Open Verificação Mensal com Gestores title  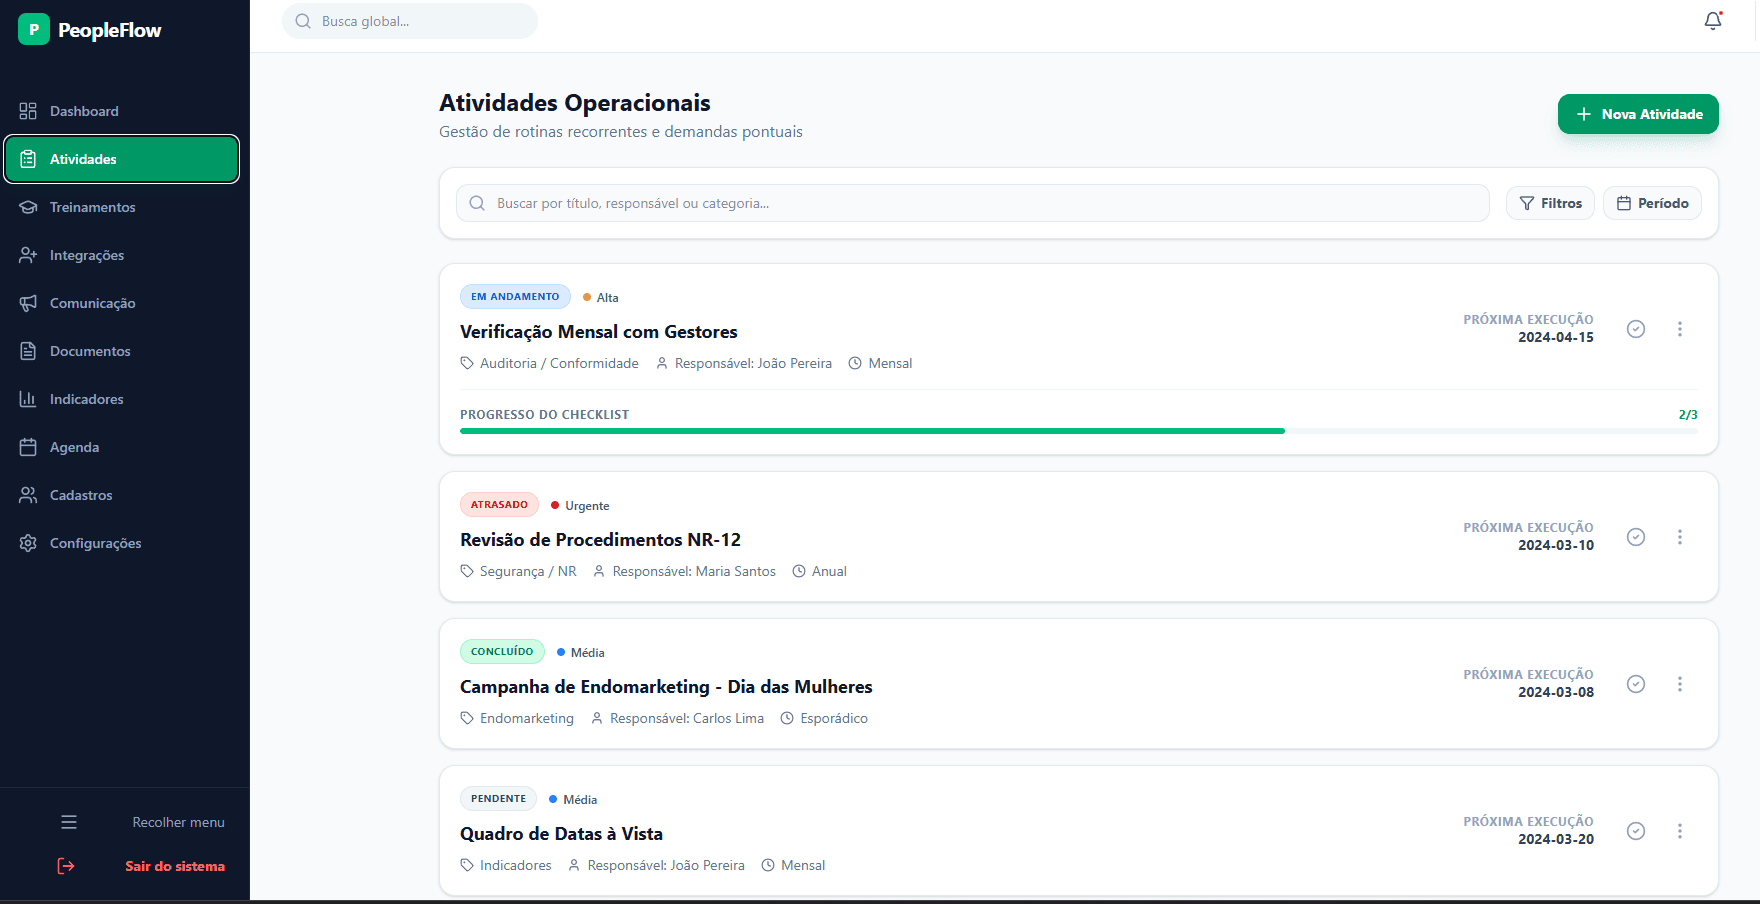coord(599,332)
